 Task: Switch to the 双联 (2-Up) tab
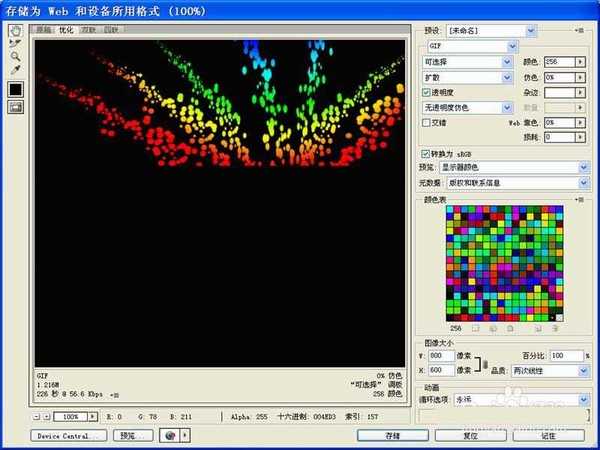click(89, 30)
